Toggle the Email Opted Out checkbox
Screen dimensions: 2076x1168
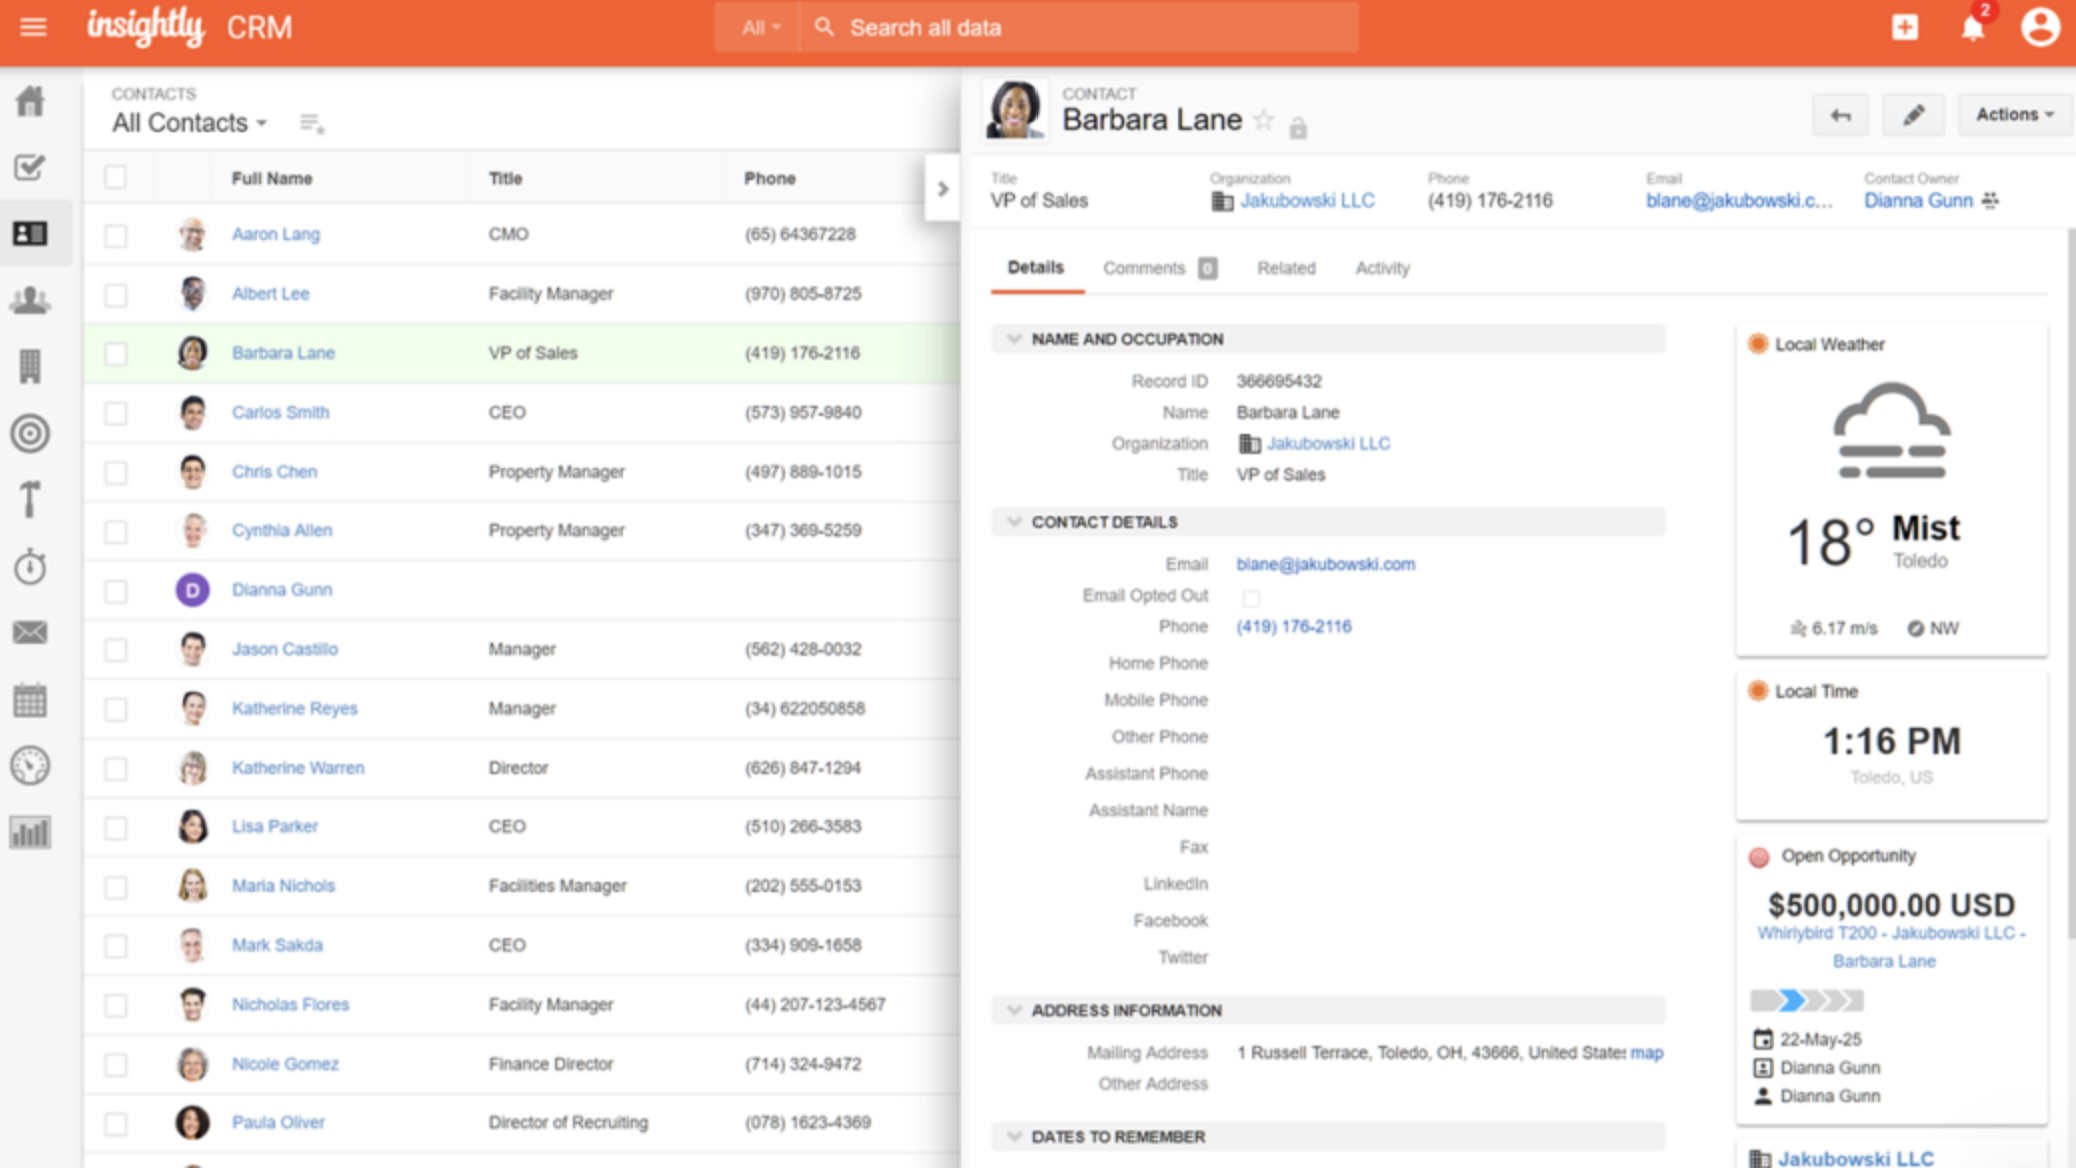(x=1251, y=598)
